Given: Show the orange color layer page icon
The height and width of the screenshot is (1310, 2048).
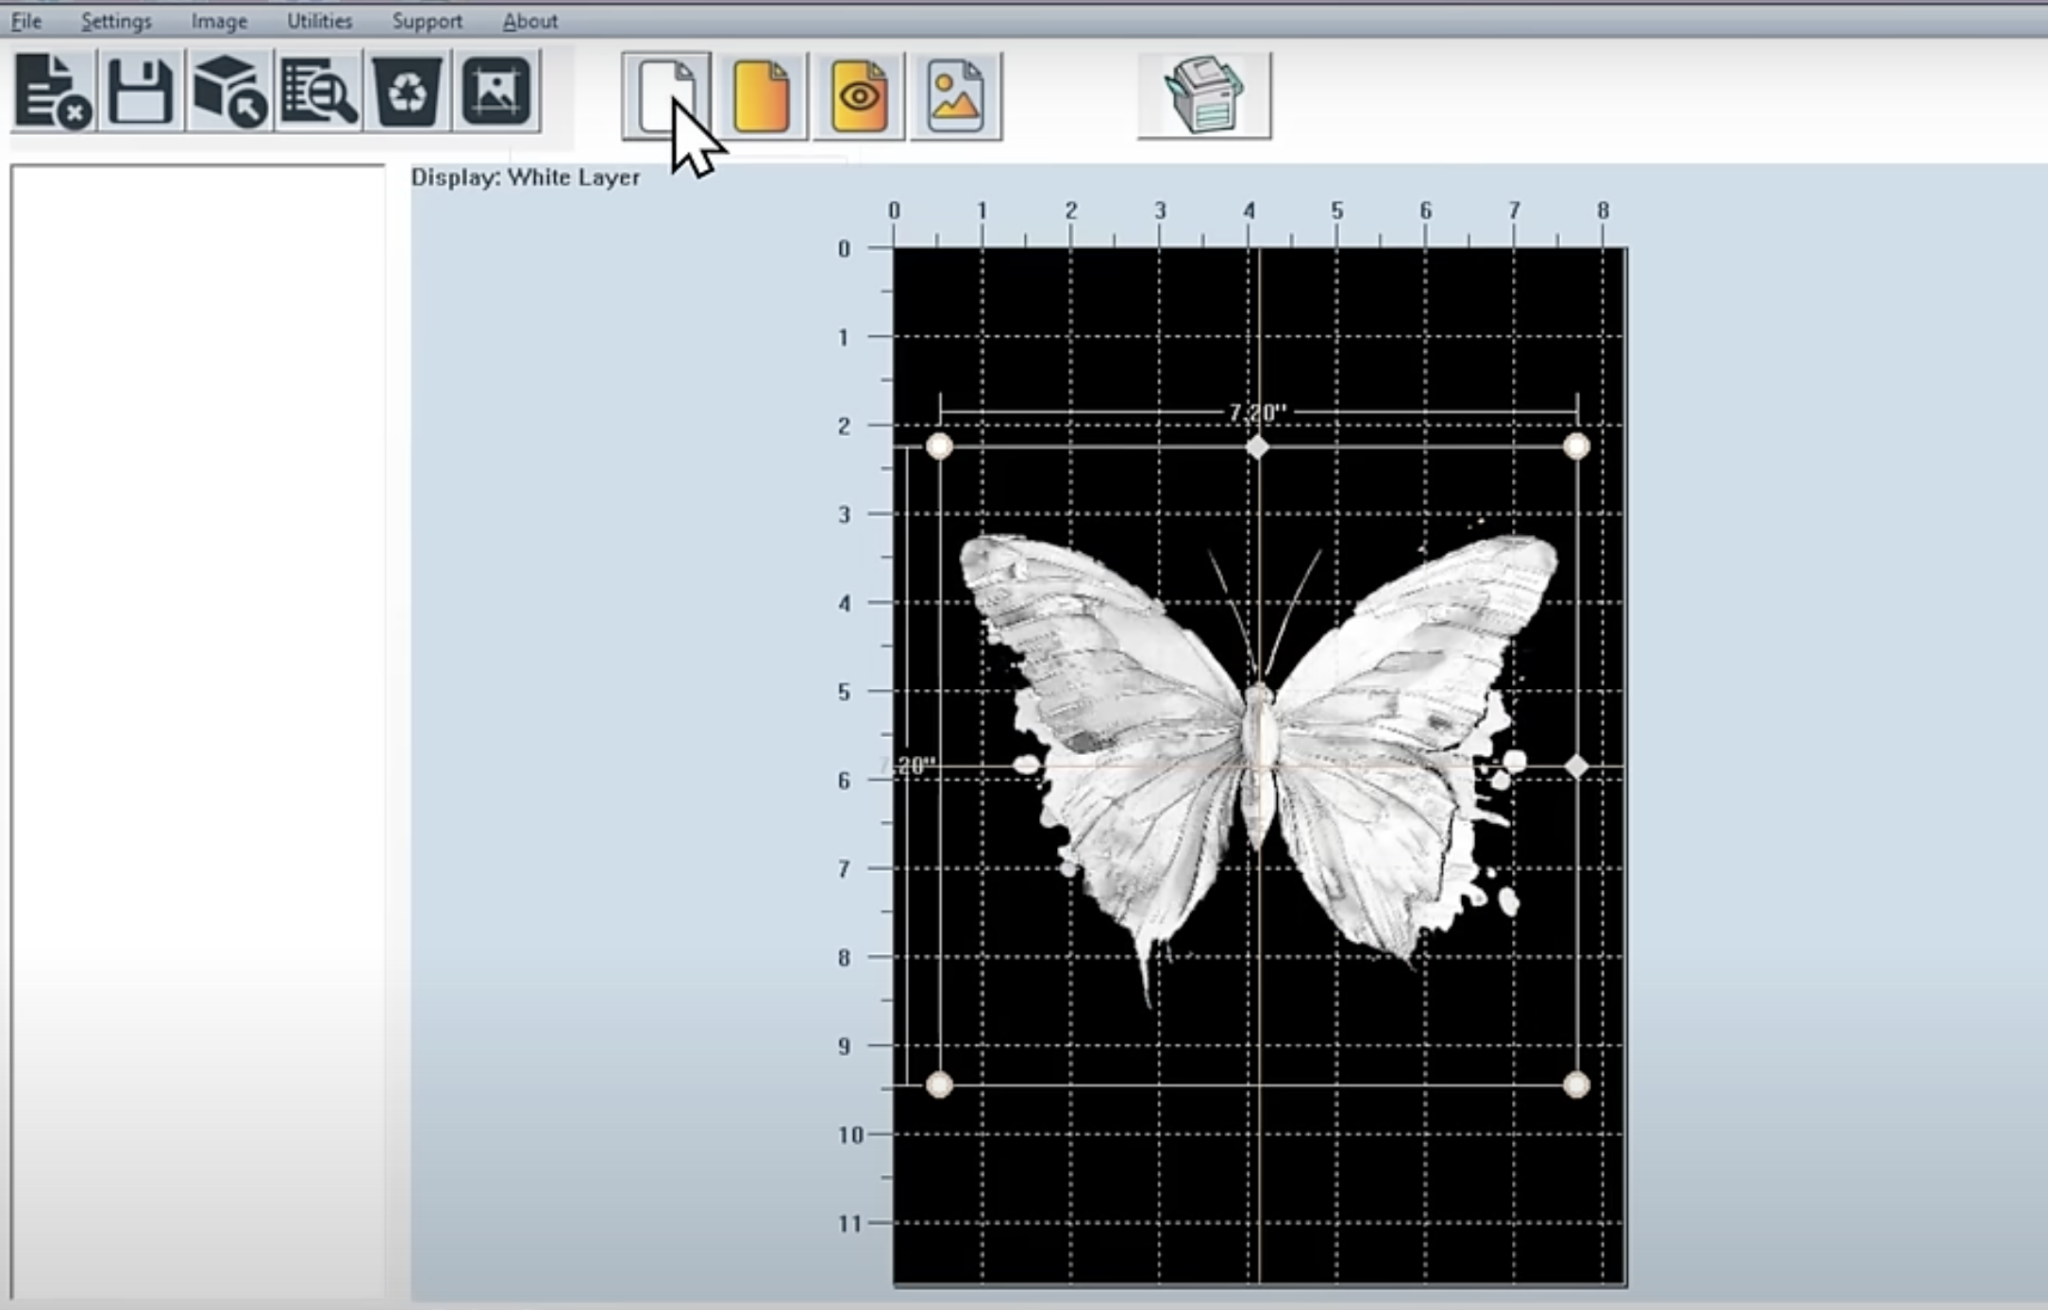Looking at the screenshot, I should click(762, 96).
